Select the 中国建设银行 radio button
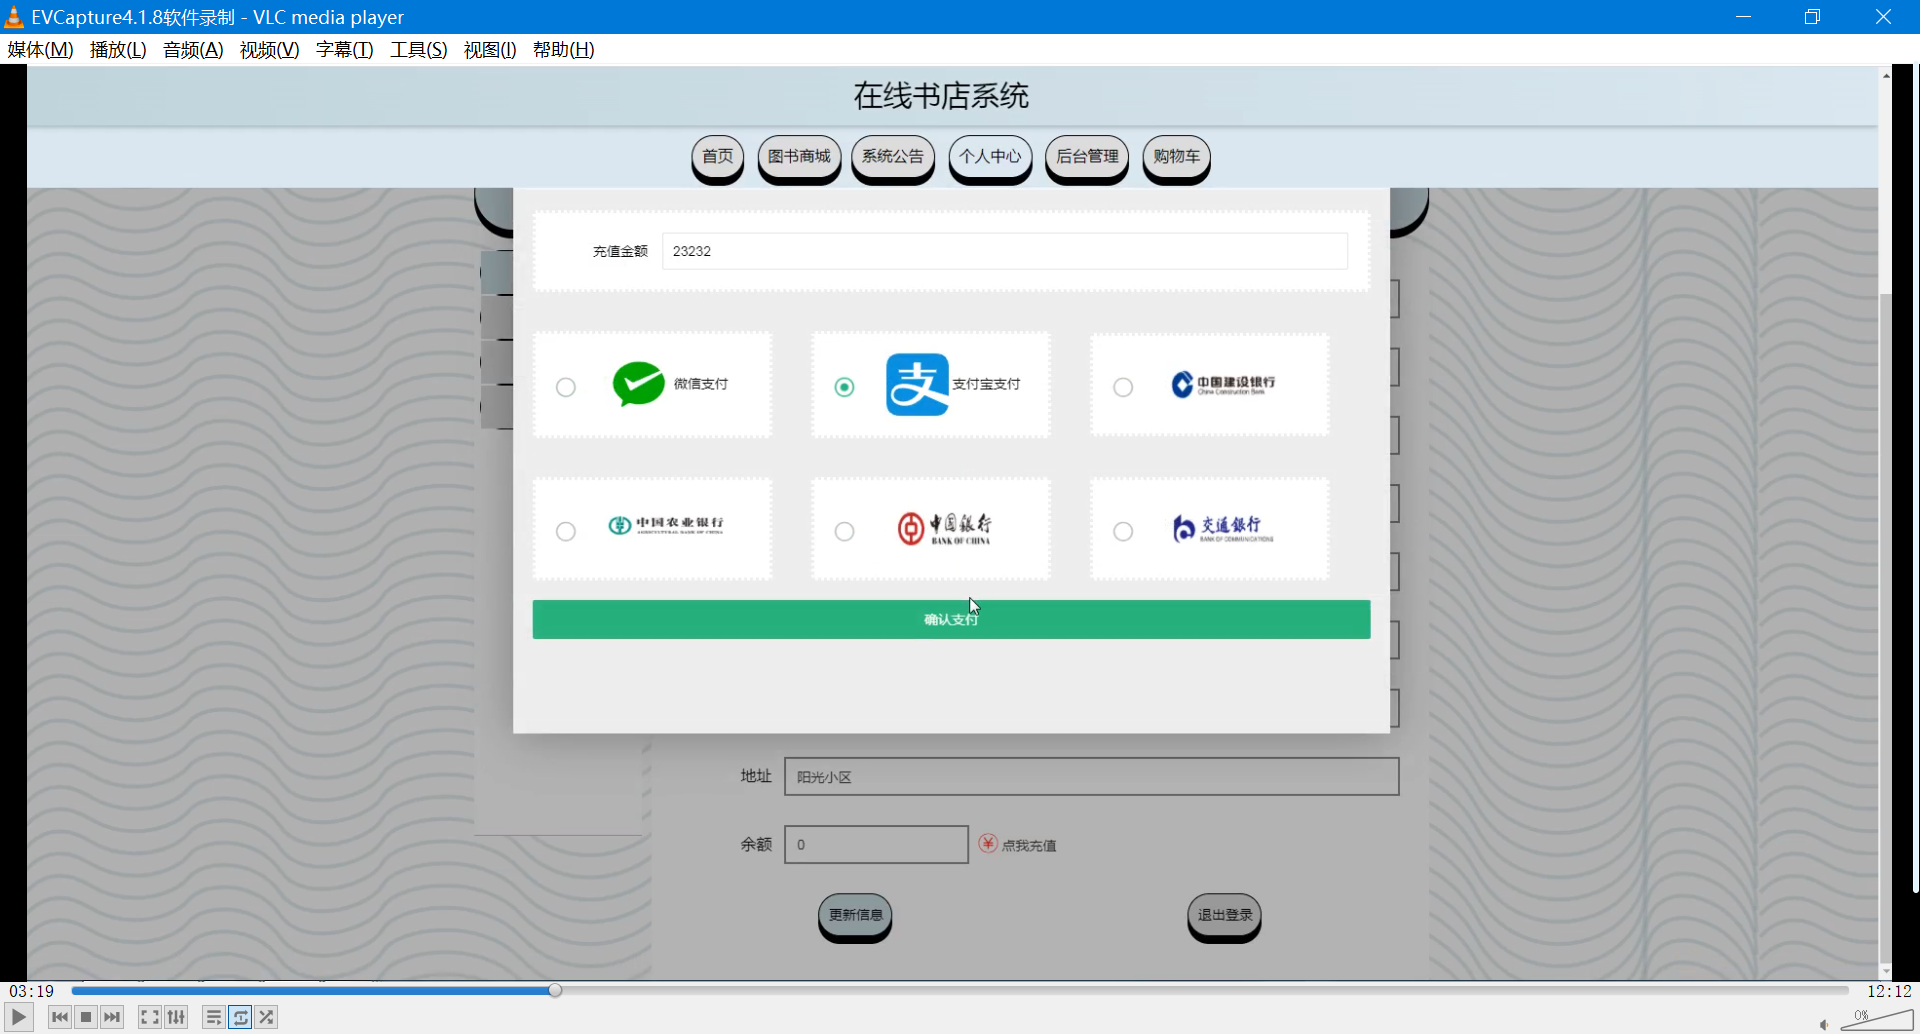Image resolution: width=1920 pixels, height=1034 pixels. [1123, 387]
